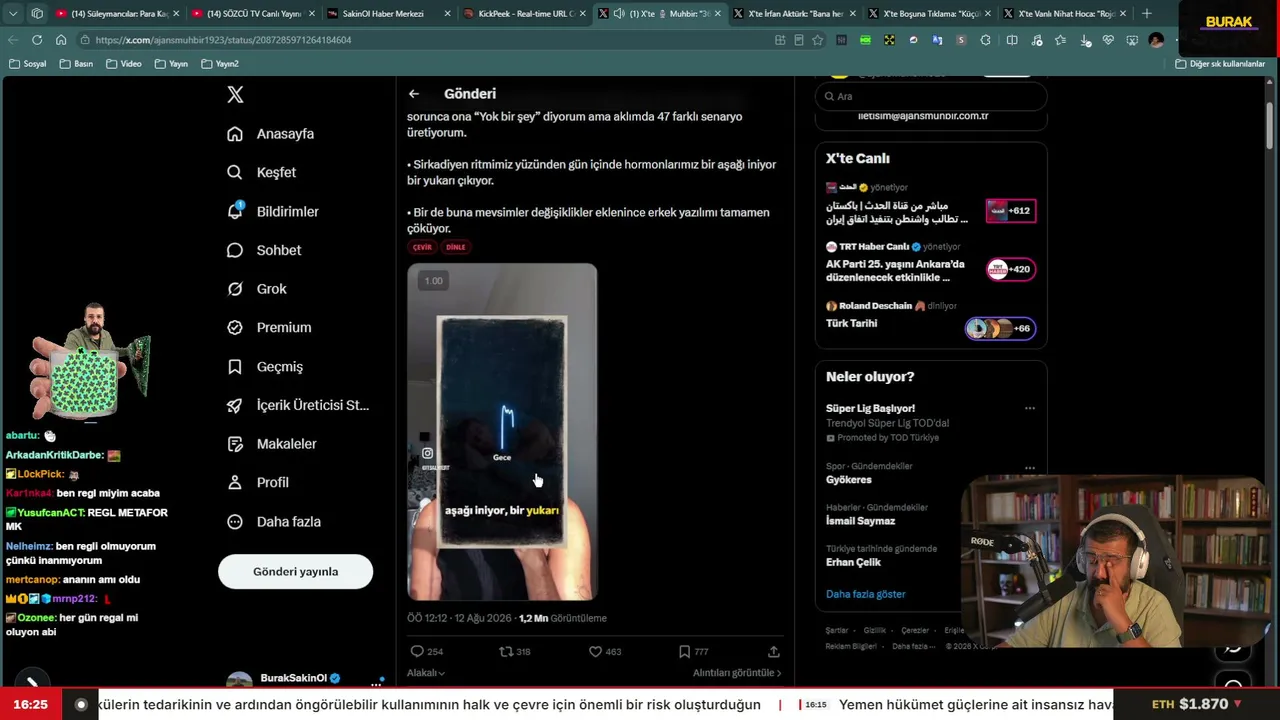Like the post with heart icon
Image resolution: width=1280 pixels, height=720 pixels.
tap(595, 651)
